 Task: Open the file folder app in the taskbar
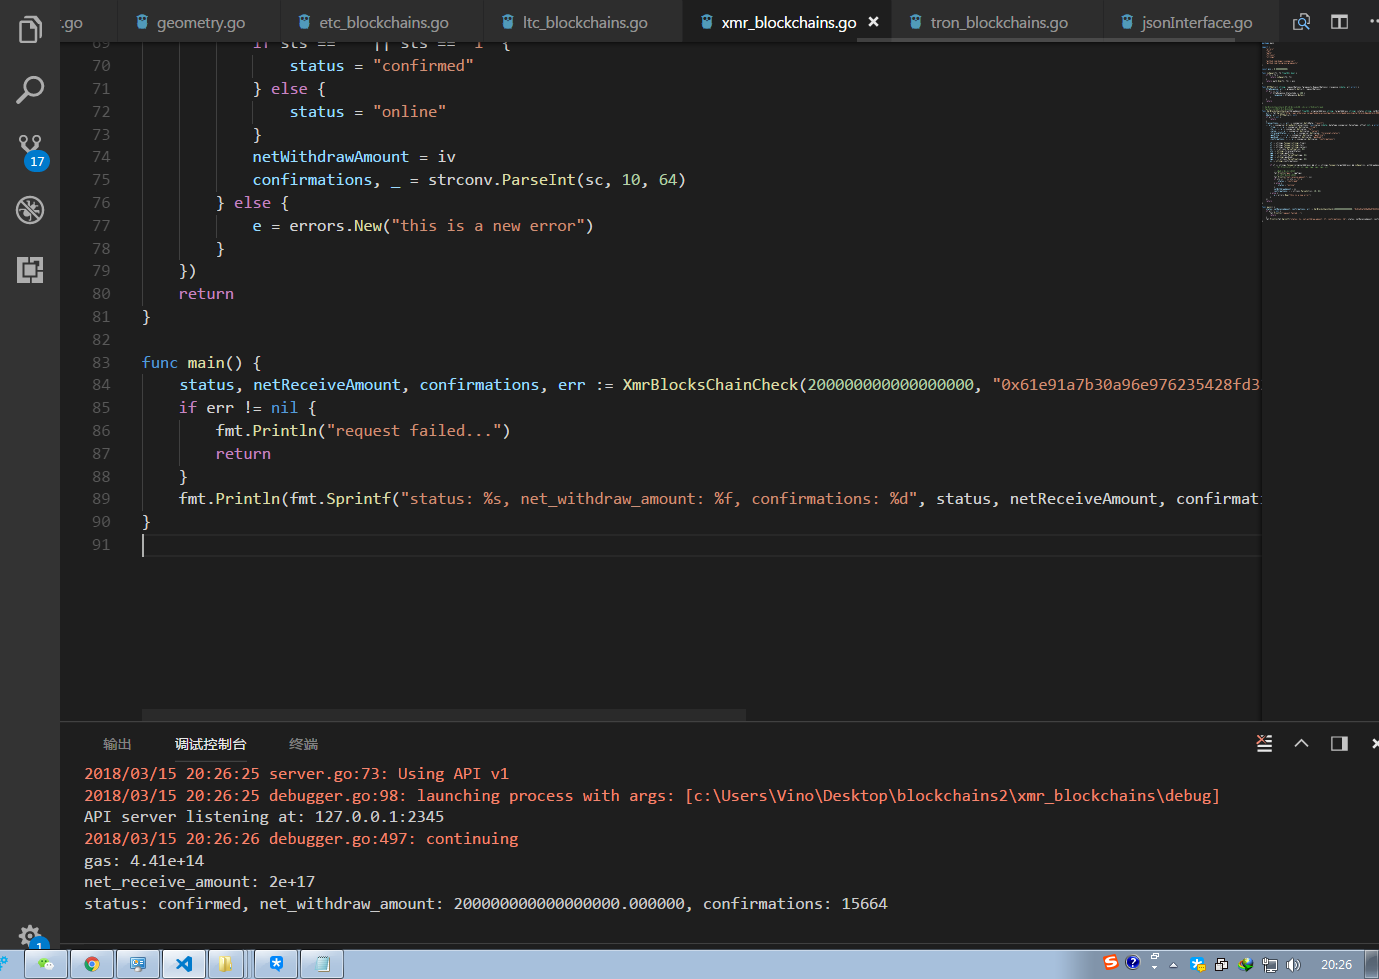(x=226, y=964)
